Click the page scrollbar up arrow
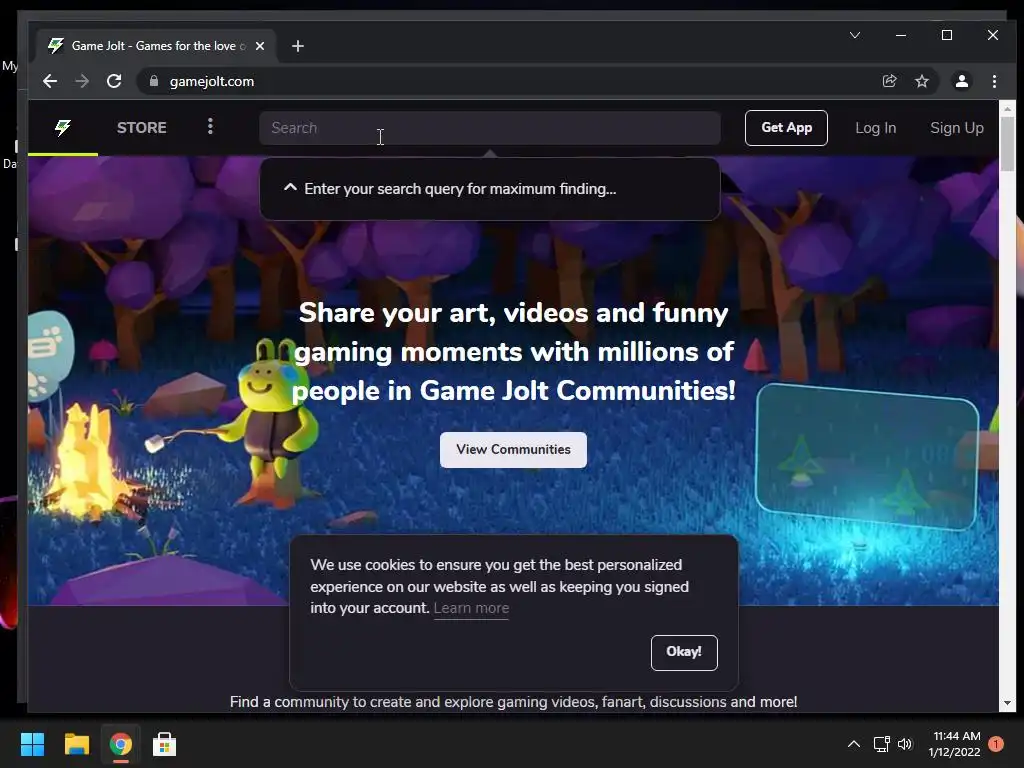This screenshot has height=768, width=1024. click(x=1006, y=109)
